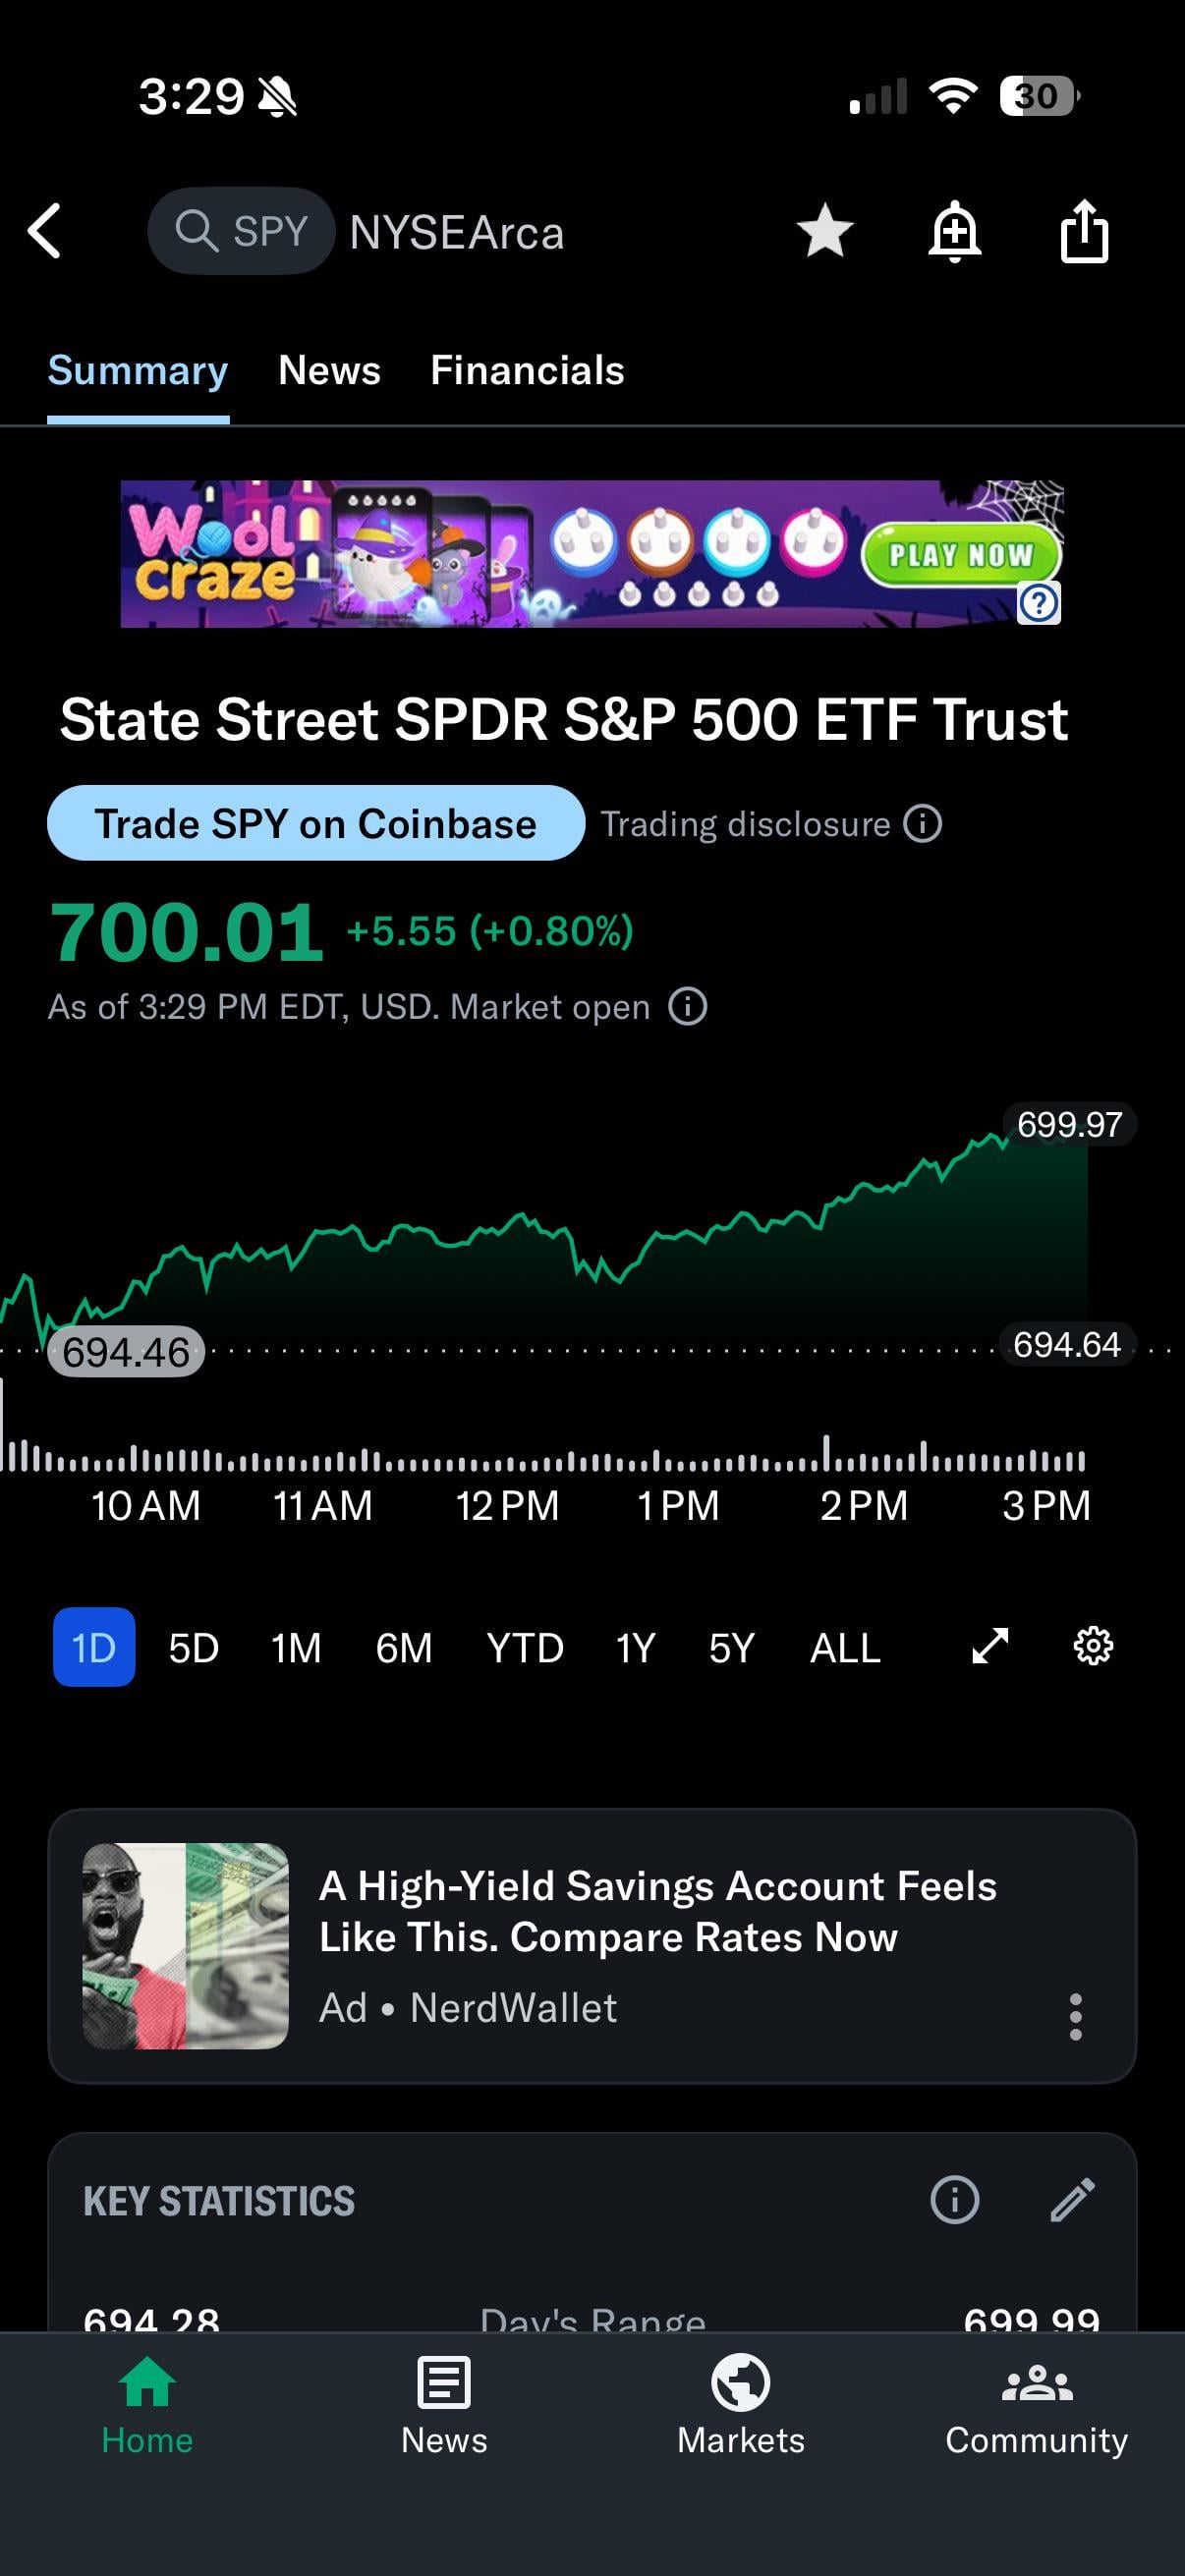The height and width of the screenshot is (2576, 1185).
Task: Open the High-Yield Savings ad headline
Action: pos(657,1911)
